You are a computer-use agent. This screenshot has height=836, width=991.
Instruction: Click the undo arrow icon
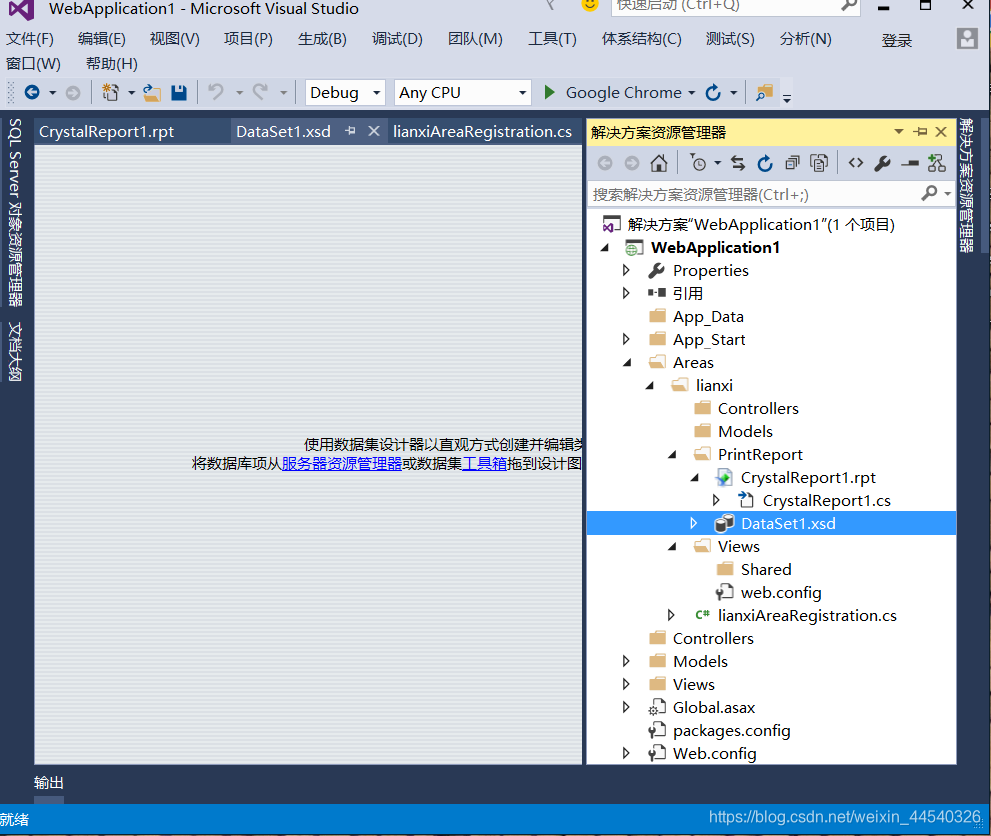click(216, 93)
